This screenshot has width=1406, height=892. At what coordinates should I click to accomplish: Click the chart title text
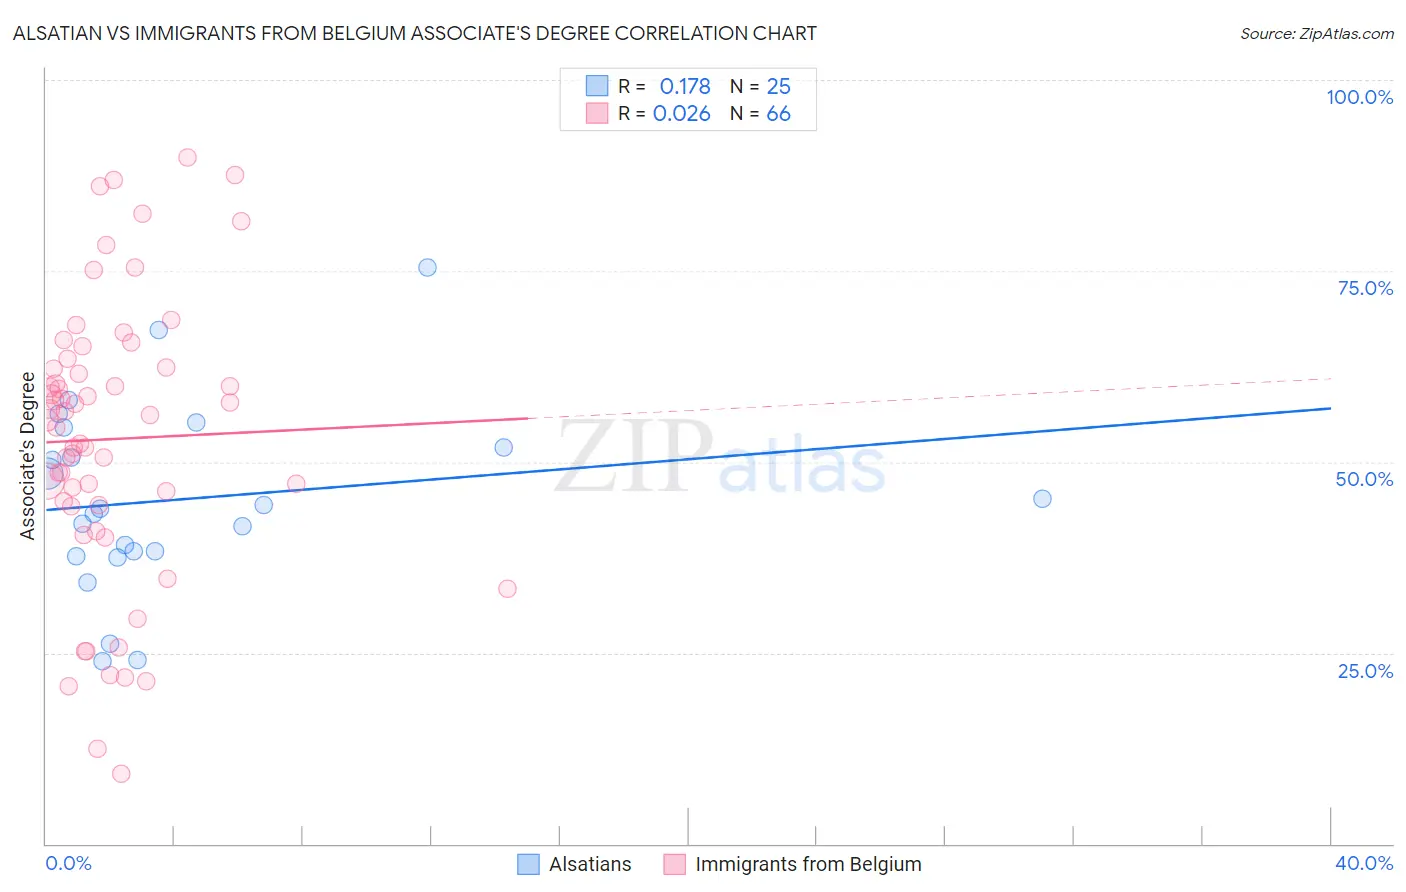(x=415, y=34)
